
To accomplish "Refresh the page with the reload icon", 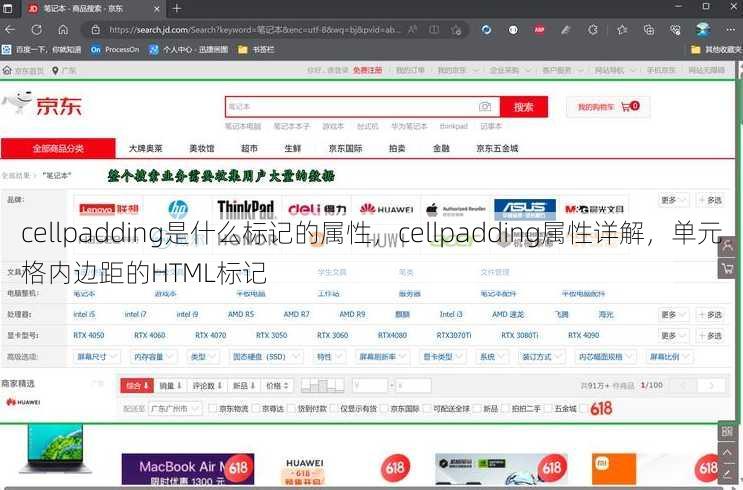I will [36, 30].
